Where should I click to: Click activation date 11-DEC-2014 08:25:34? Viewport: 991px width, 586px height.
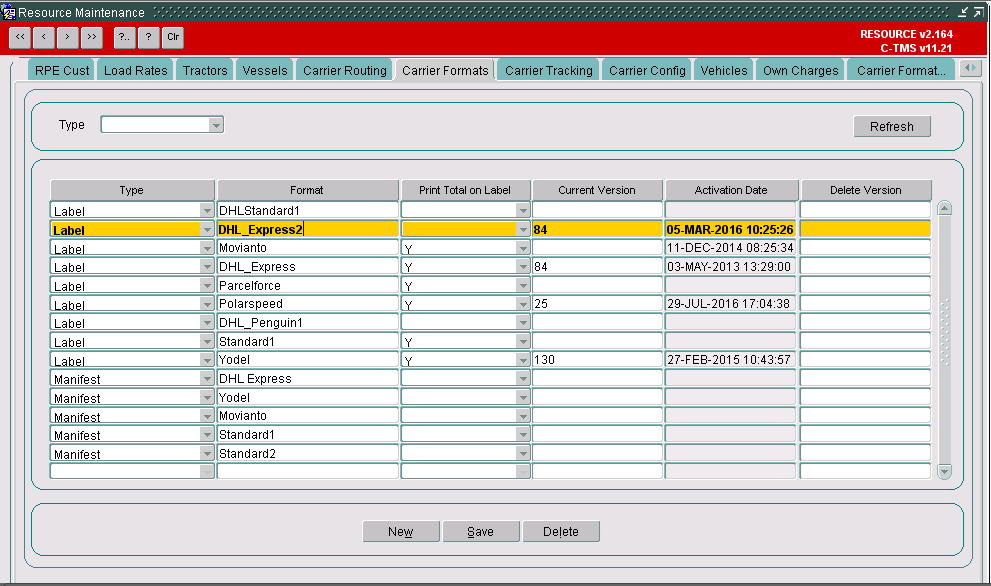pyautogui.click(x=731, y=248)
